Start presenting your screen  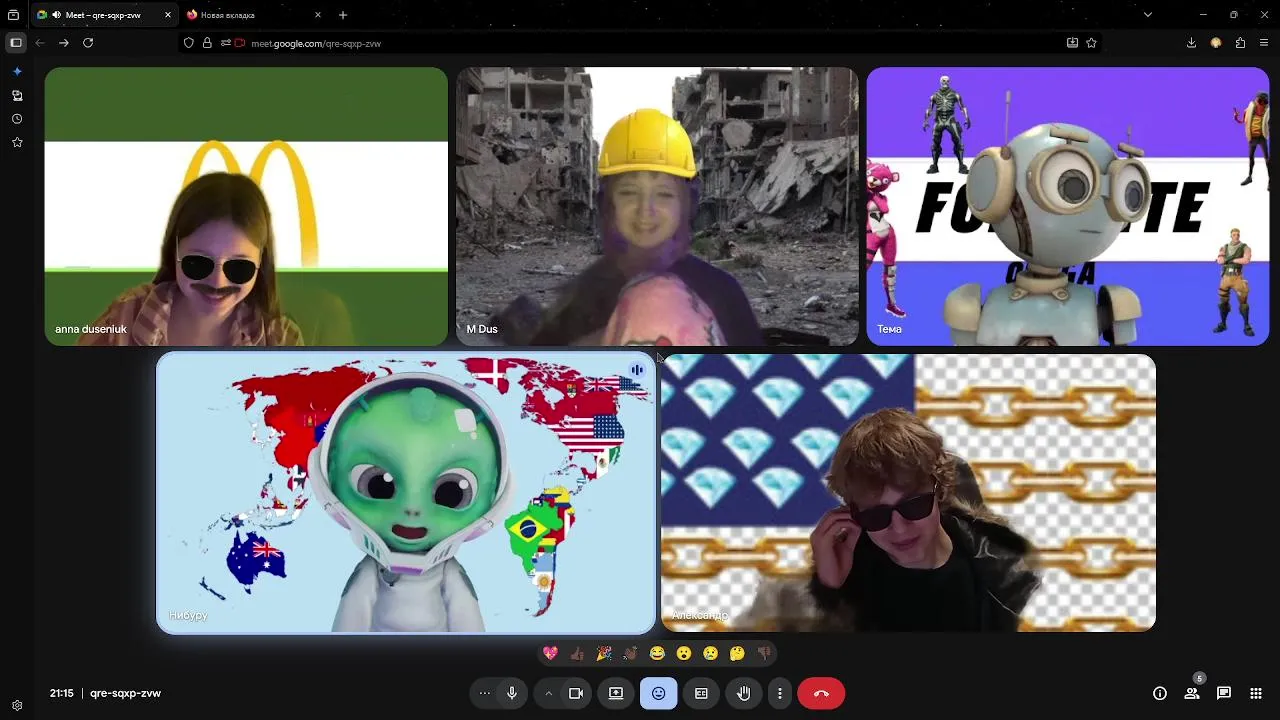pyautogui.click(x=616, y=693)
